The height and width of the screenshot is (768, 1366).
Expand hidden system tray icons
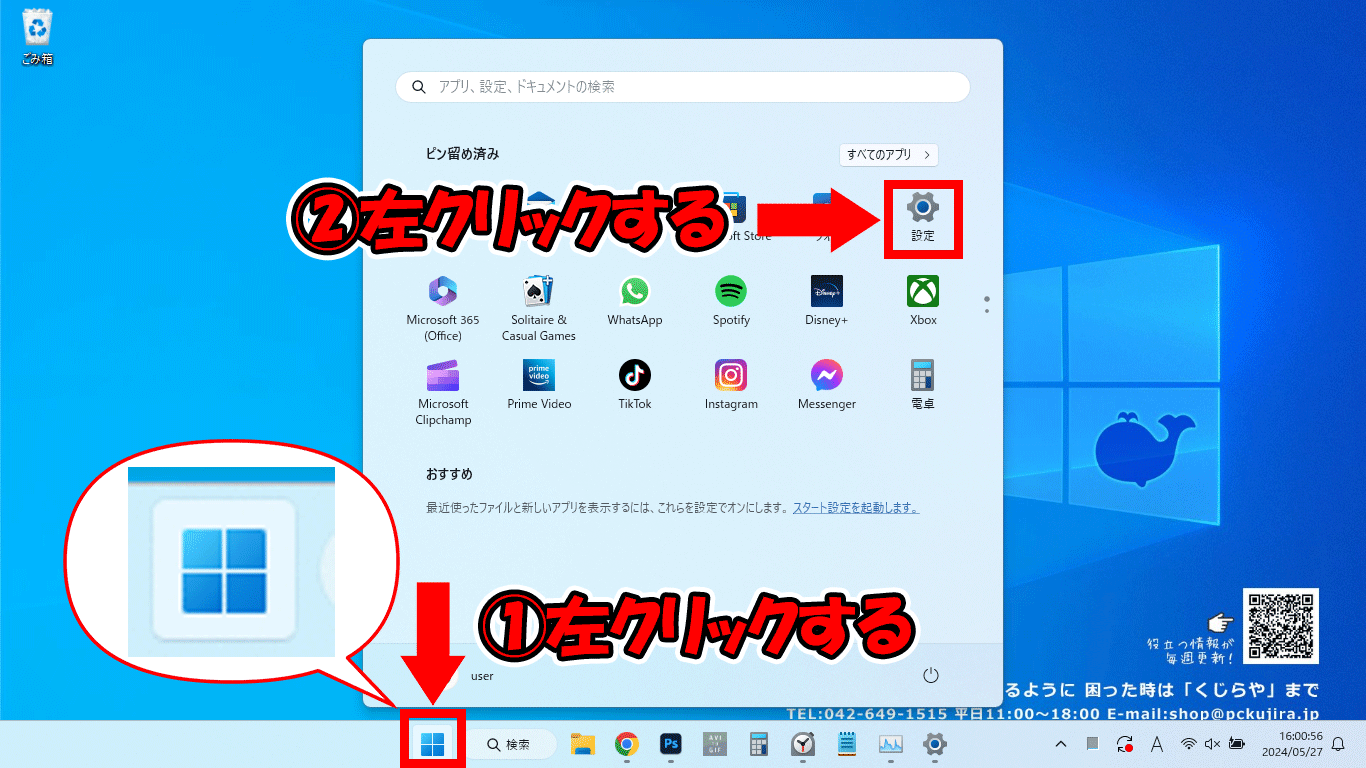(1061, 744)
